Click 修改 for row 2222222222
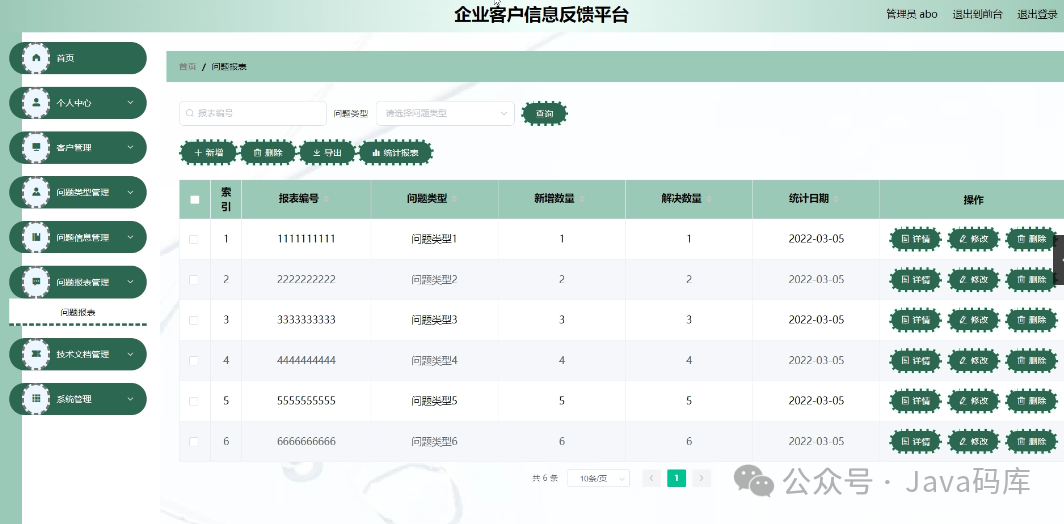The image size is (1064, 524). click(x=974, y=280)
